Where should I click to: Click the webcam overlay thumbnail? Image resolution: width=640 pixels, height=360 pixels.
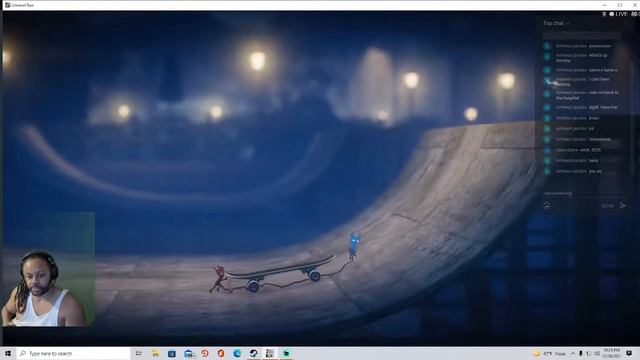(49, 269)
